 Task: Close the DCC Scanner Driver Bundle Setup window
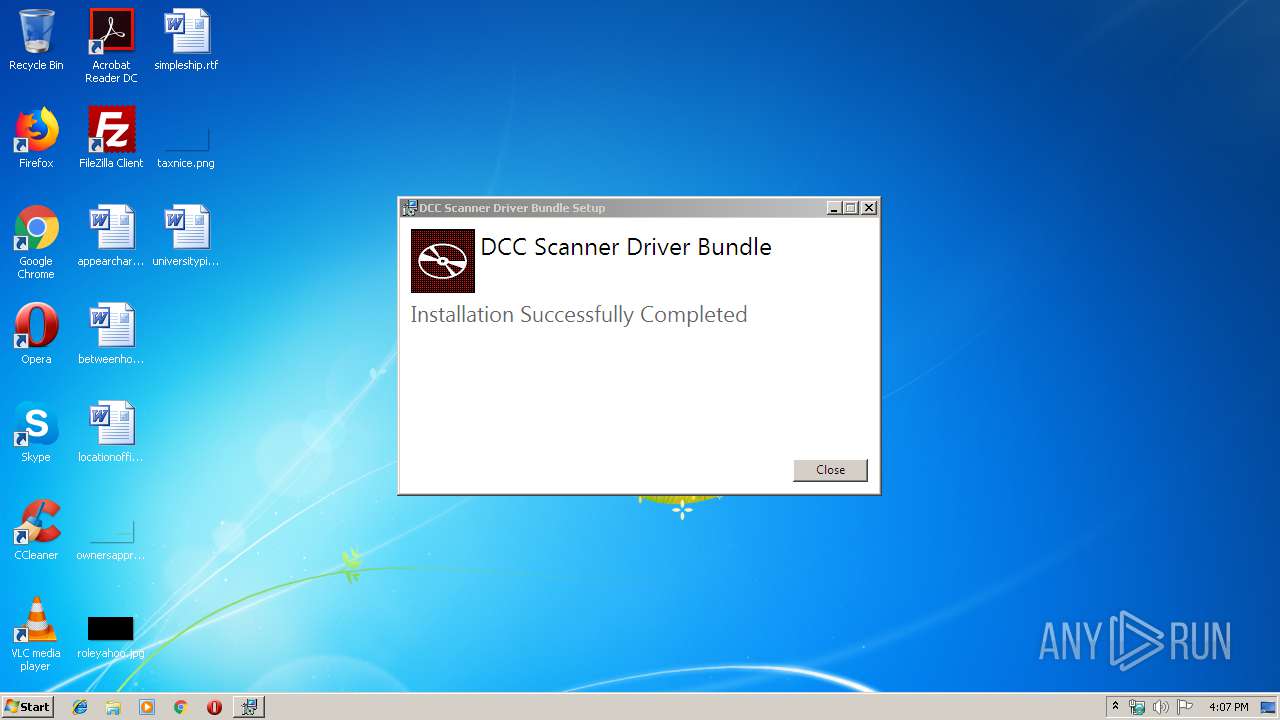[x=869, y=208]
